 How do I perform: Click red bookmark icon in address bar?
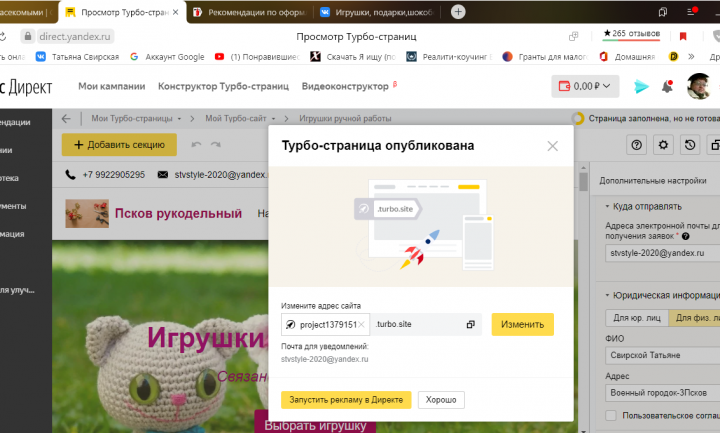683,36
